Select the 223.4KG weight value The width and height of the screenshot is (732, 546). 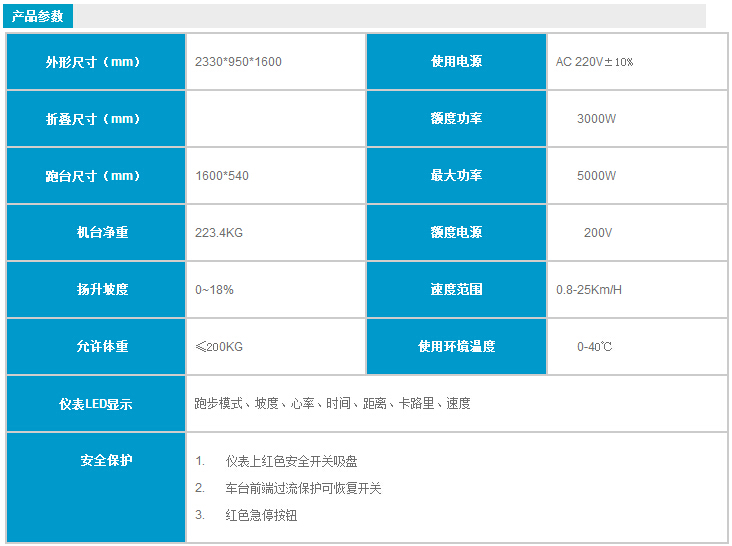[x=219, y=233]
